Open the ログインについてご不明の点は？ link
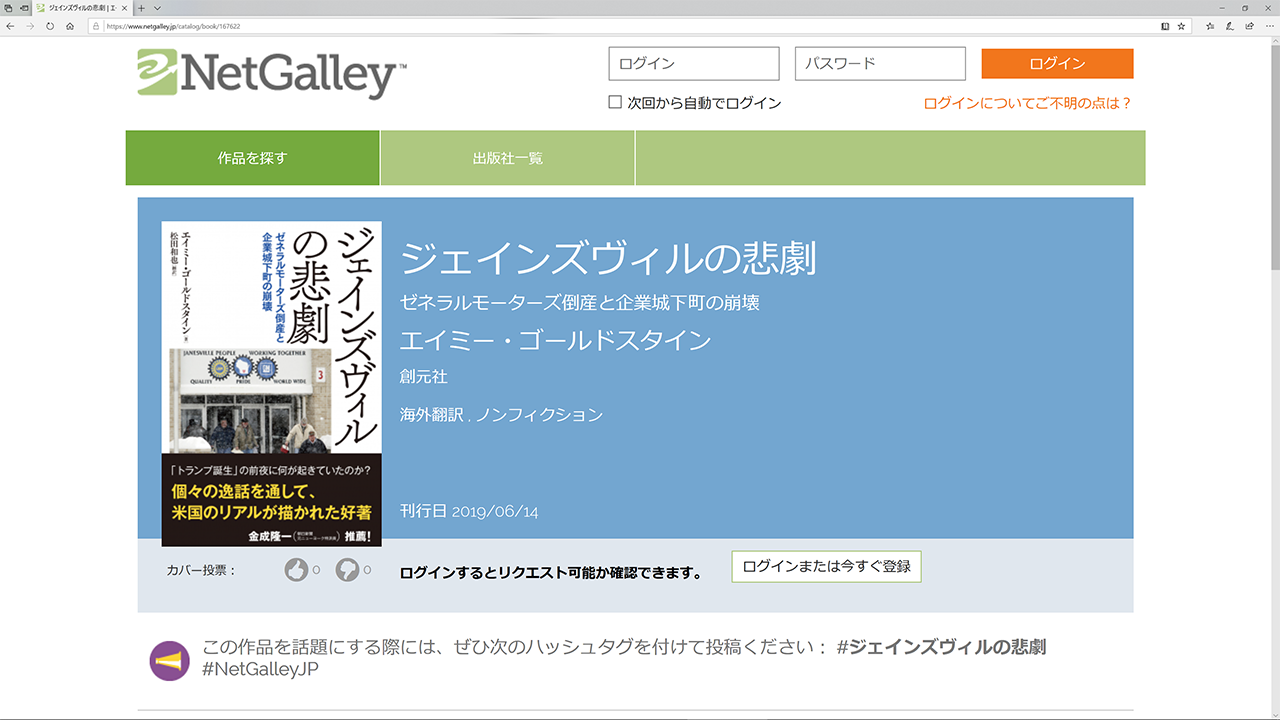The width and height of the screenshot is (1280, 720). [x=1028, y=103]
